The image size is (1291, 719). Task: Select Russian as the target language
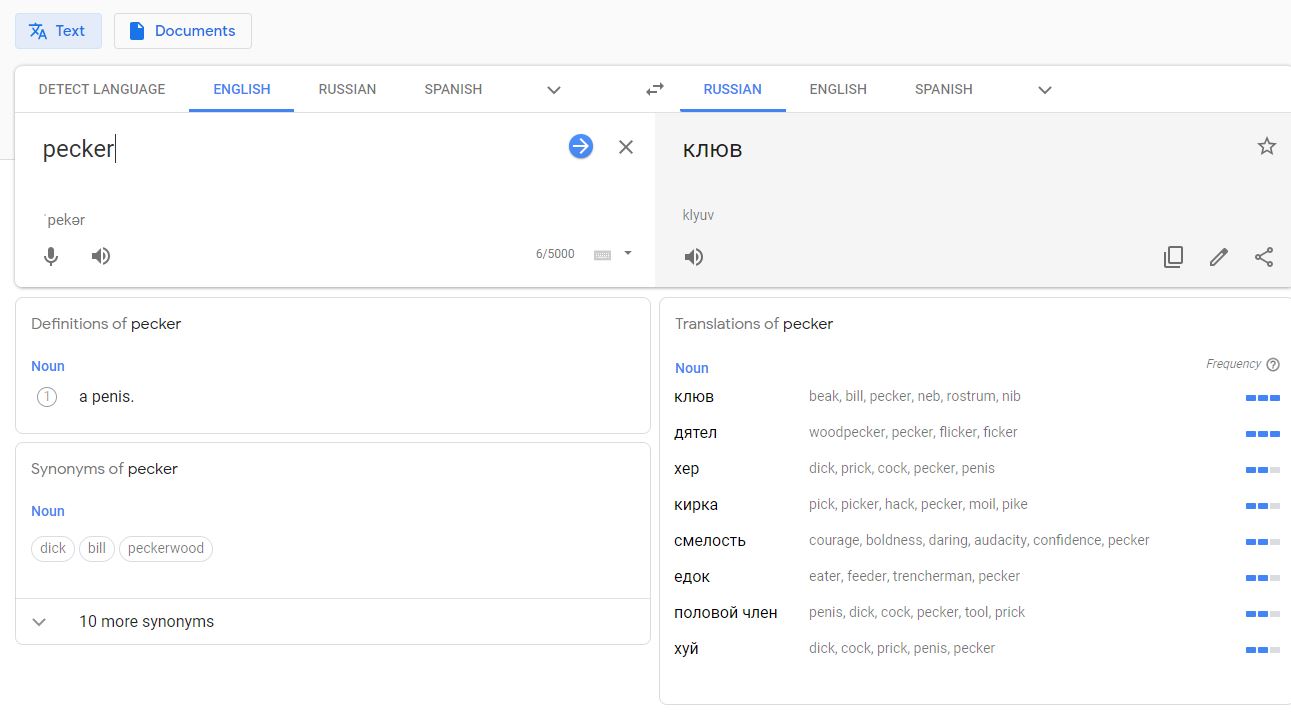pos(732,89)
